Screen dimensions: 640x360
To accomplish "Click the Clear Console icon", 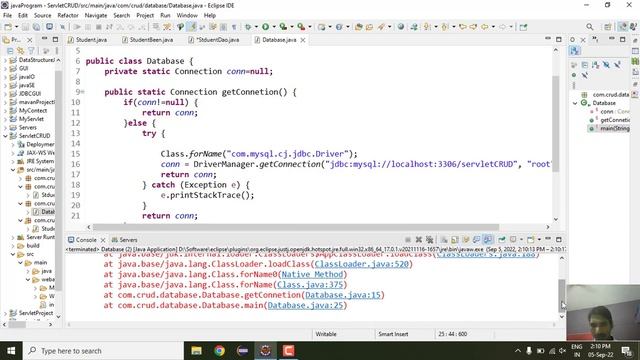I will [444, 240].
